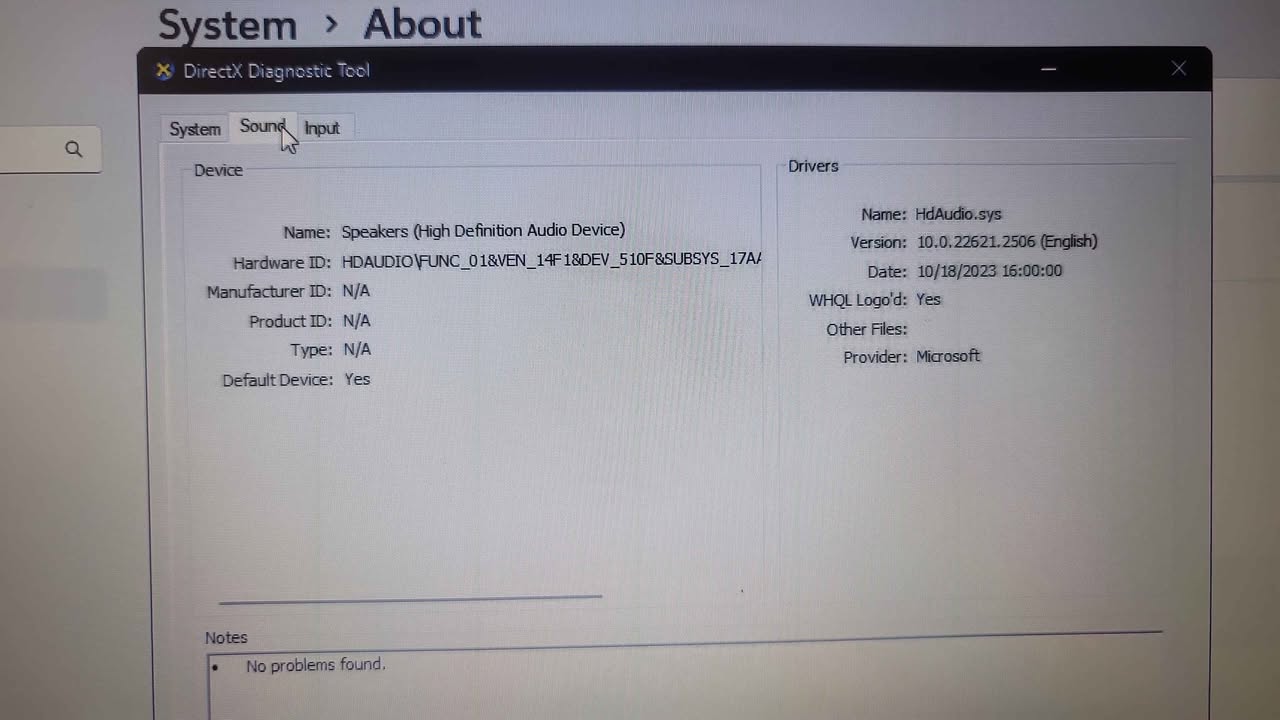Image resolution: width=1280 pixels, height=720 pixels.
Task: Click the driver date 10/18/2023 16:00:00
Action: (989, 271)
